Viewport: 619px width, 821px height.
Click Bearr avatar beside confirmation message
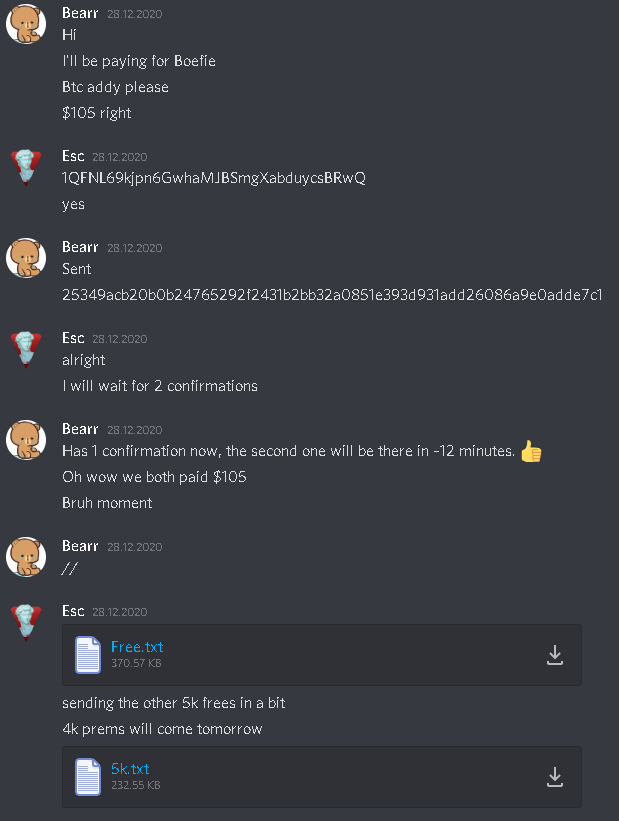point(26,440)
